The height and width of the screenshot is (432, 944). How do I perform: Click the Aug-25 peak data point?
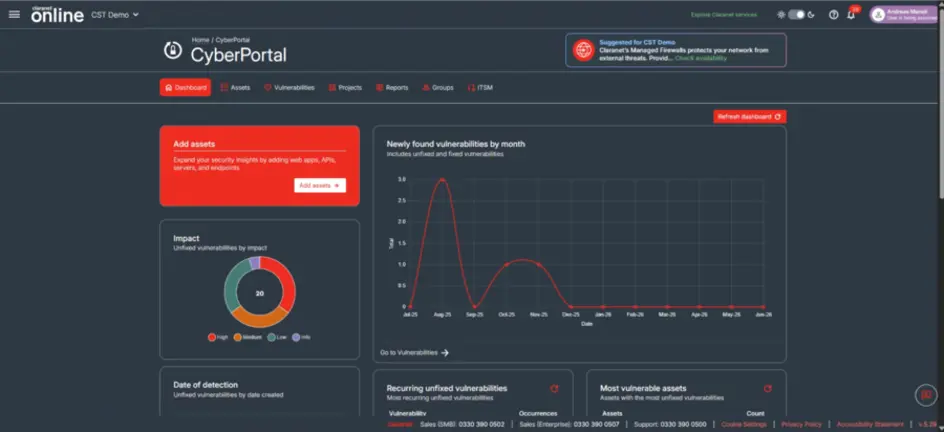442,179
